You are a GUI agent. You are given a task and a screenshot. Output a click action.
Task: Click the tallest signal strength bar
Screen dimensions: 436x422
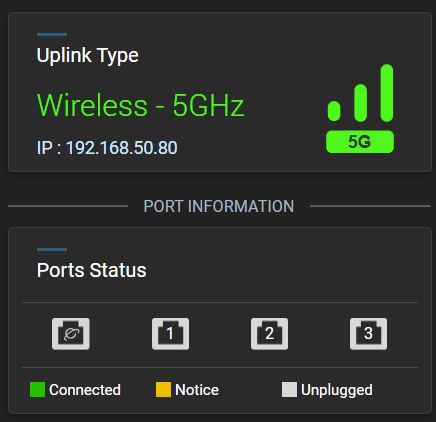tap(387, 93)
